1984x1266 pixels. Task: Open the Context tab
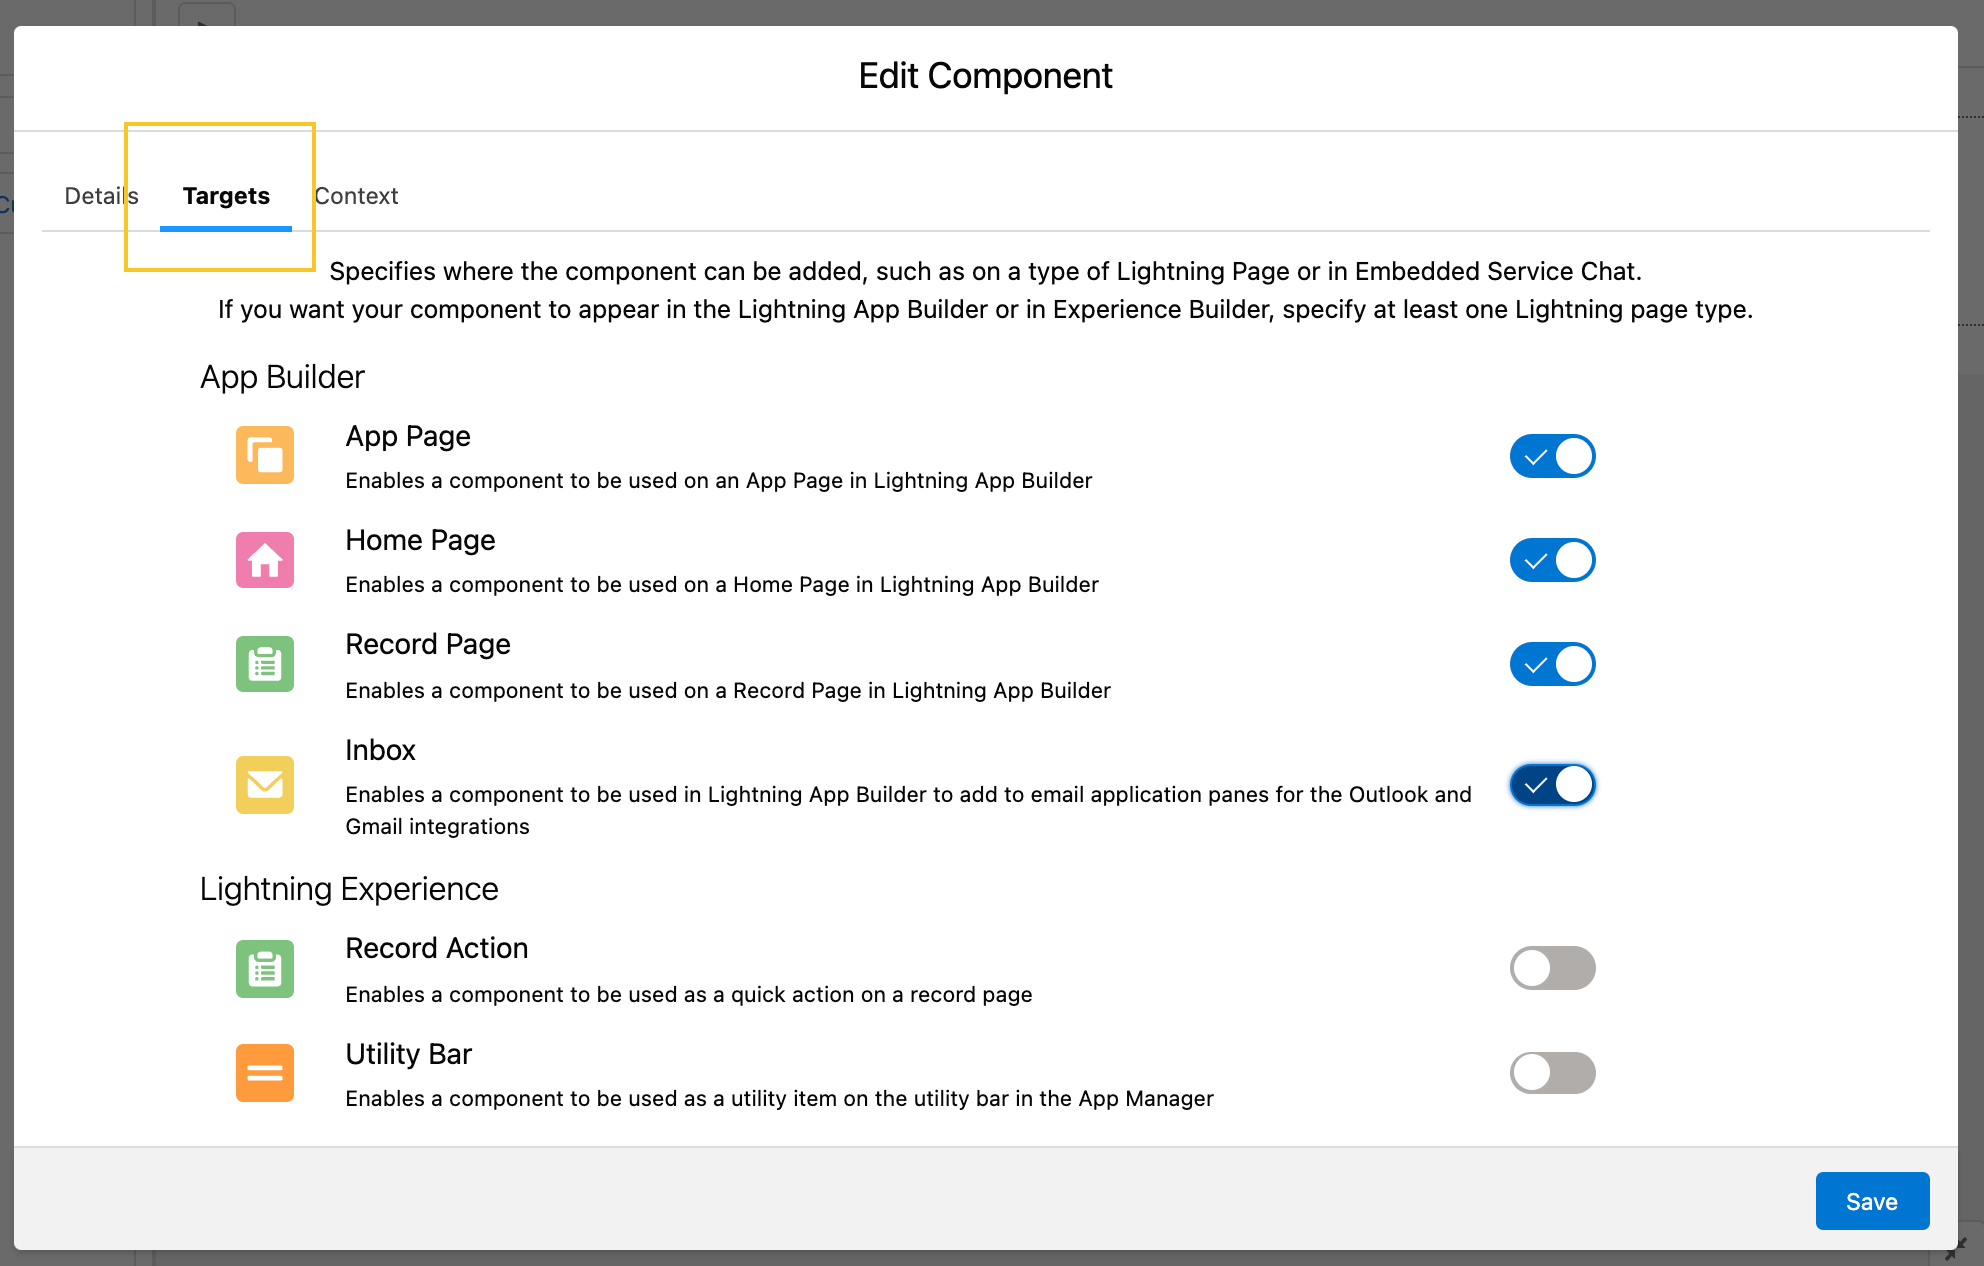[x=356, y=196]
